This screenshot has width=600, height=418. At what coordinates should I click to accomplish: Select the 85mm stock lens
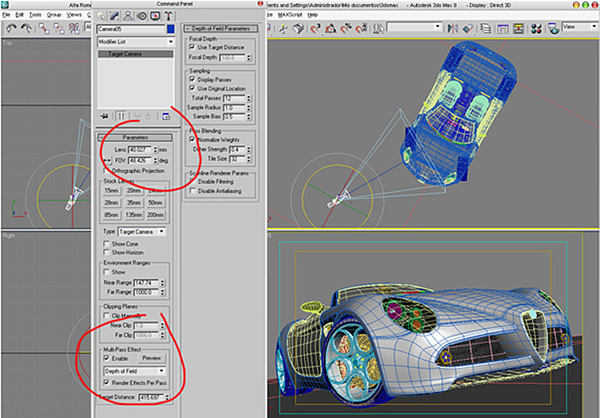(111, 215)
